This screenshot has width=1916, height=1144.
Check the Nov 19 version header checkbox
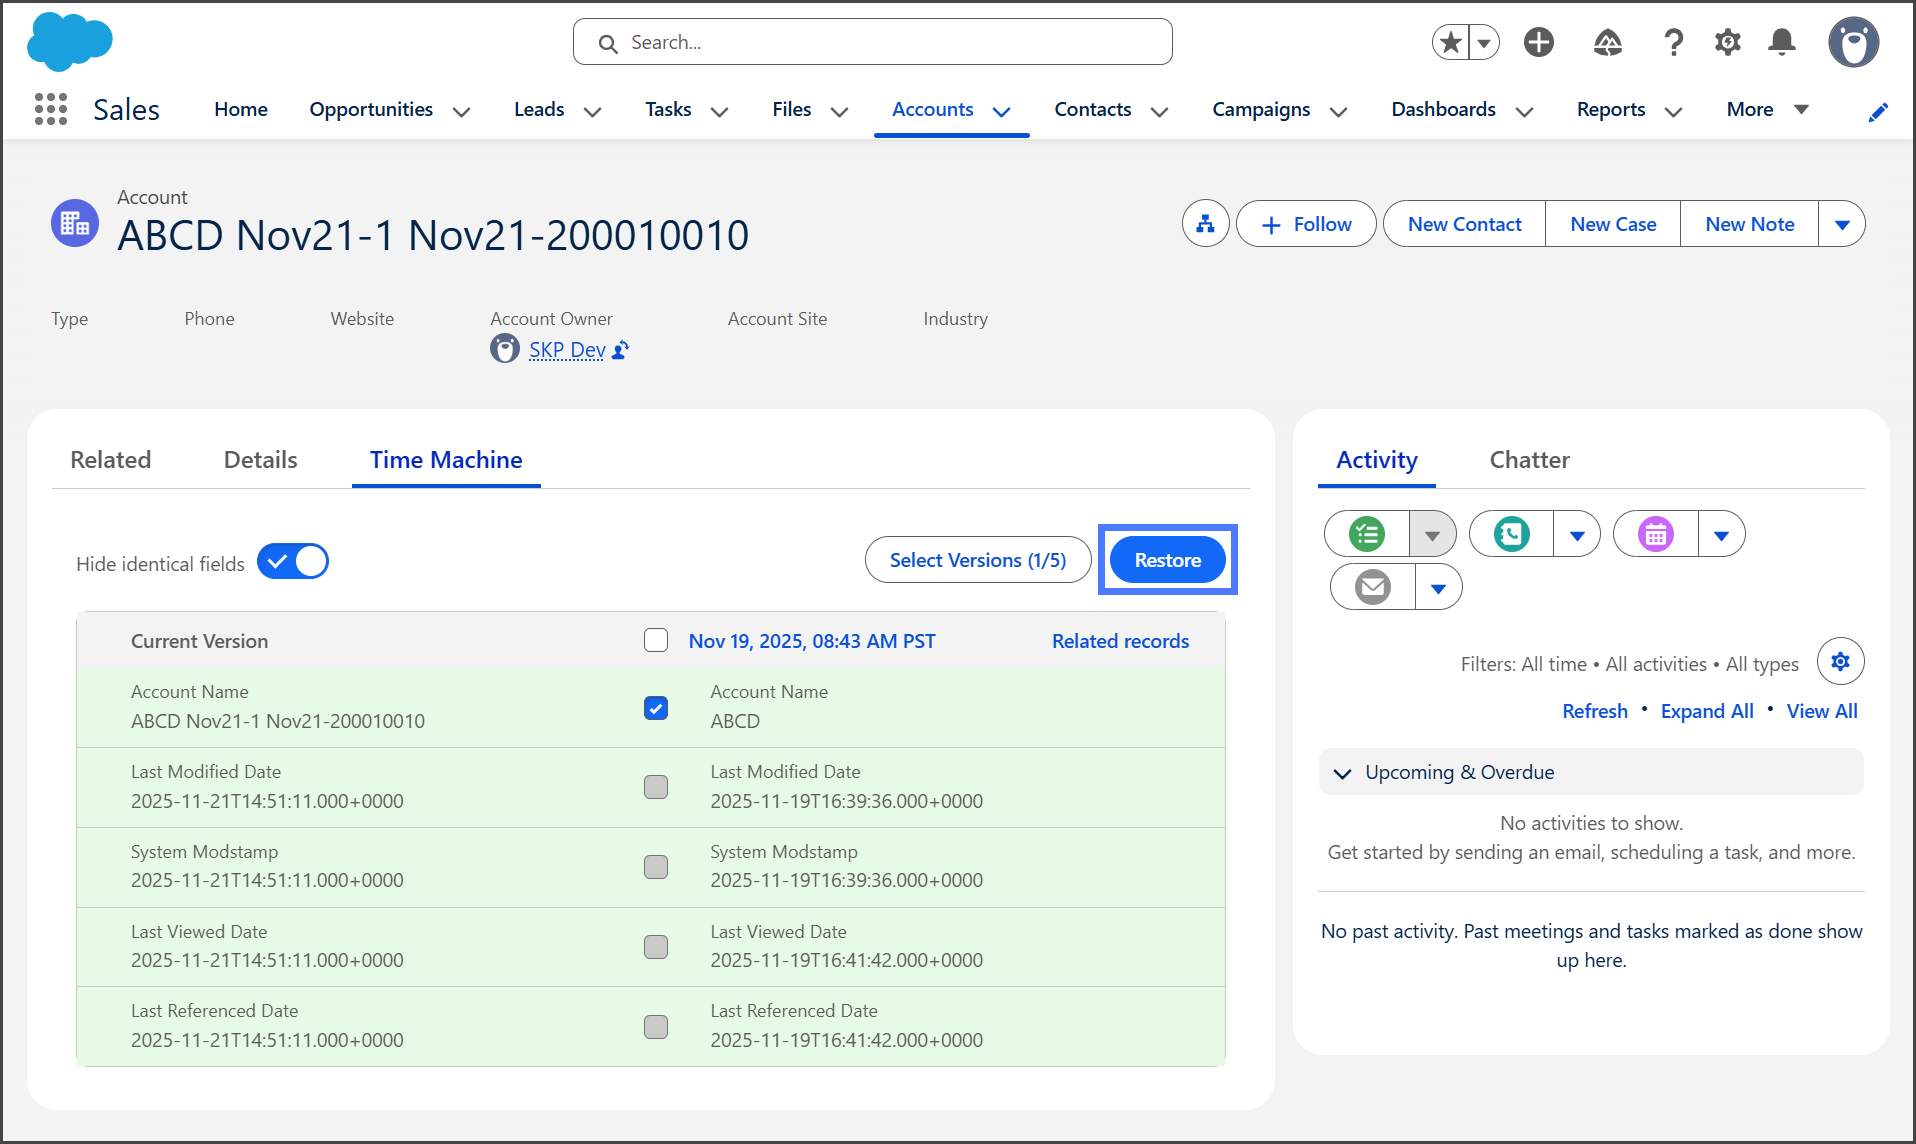[x=656, y=640]
